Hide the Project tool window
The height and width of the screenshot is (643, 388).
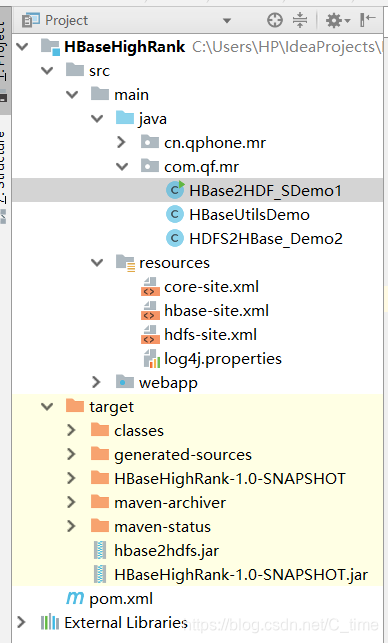click(367, 20)
